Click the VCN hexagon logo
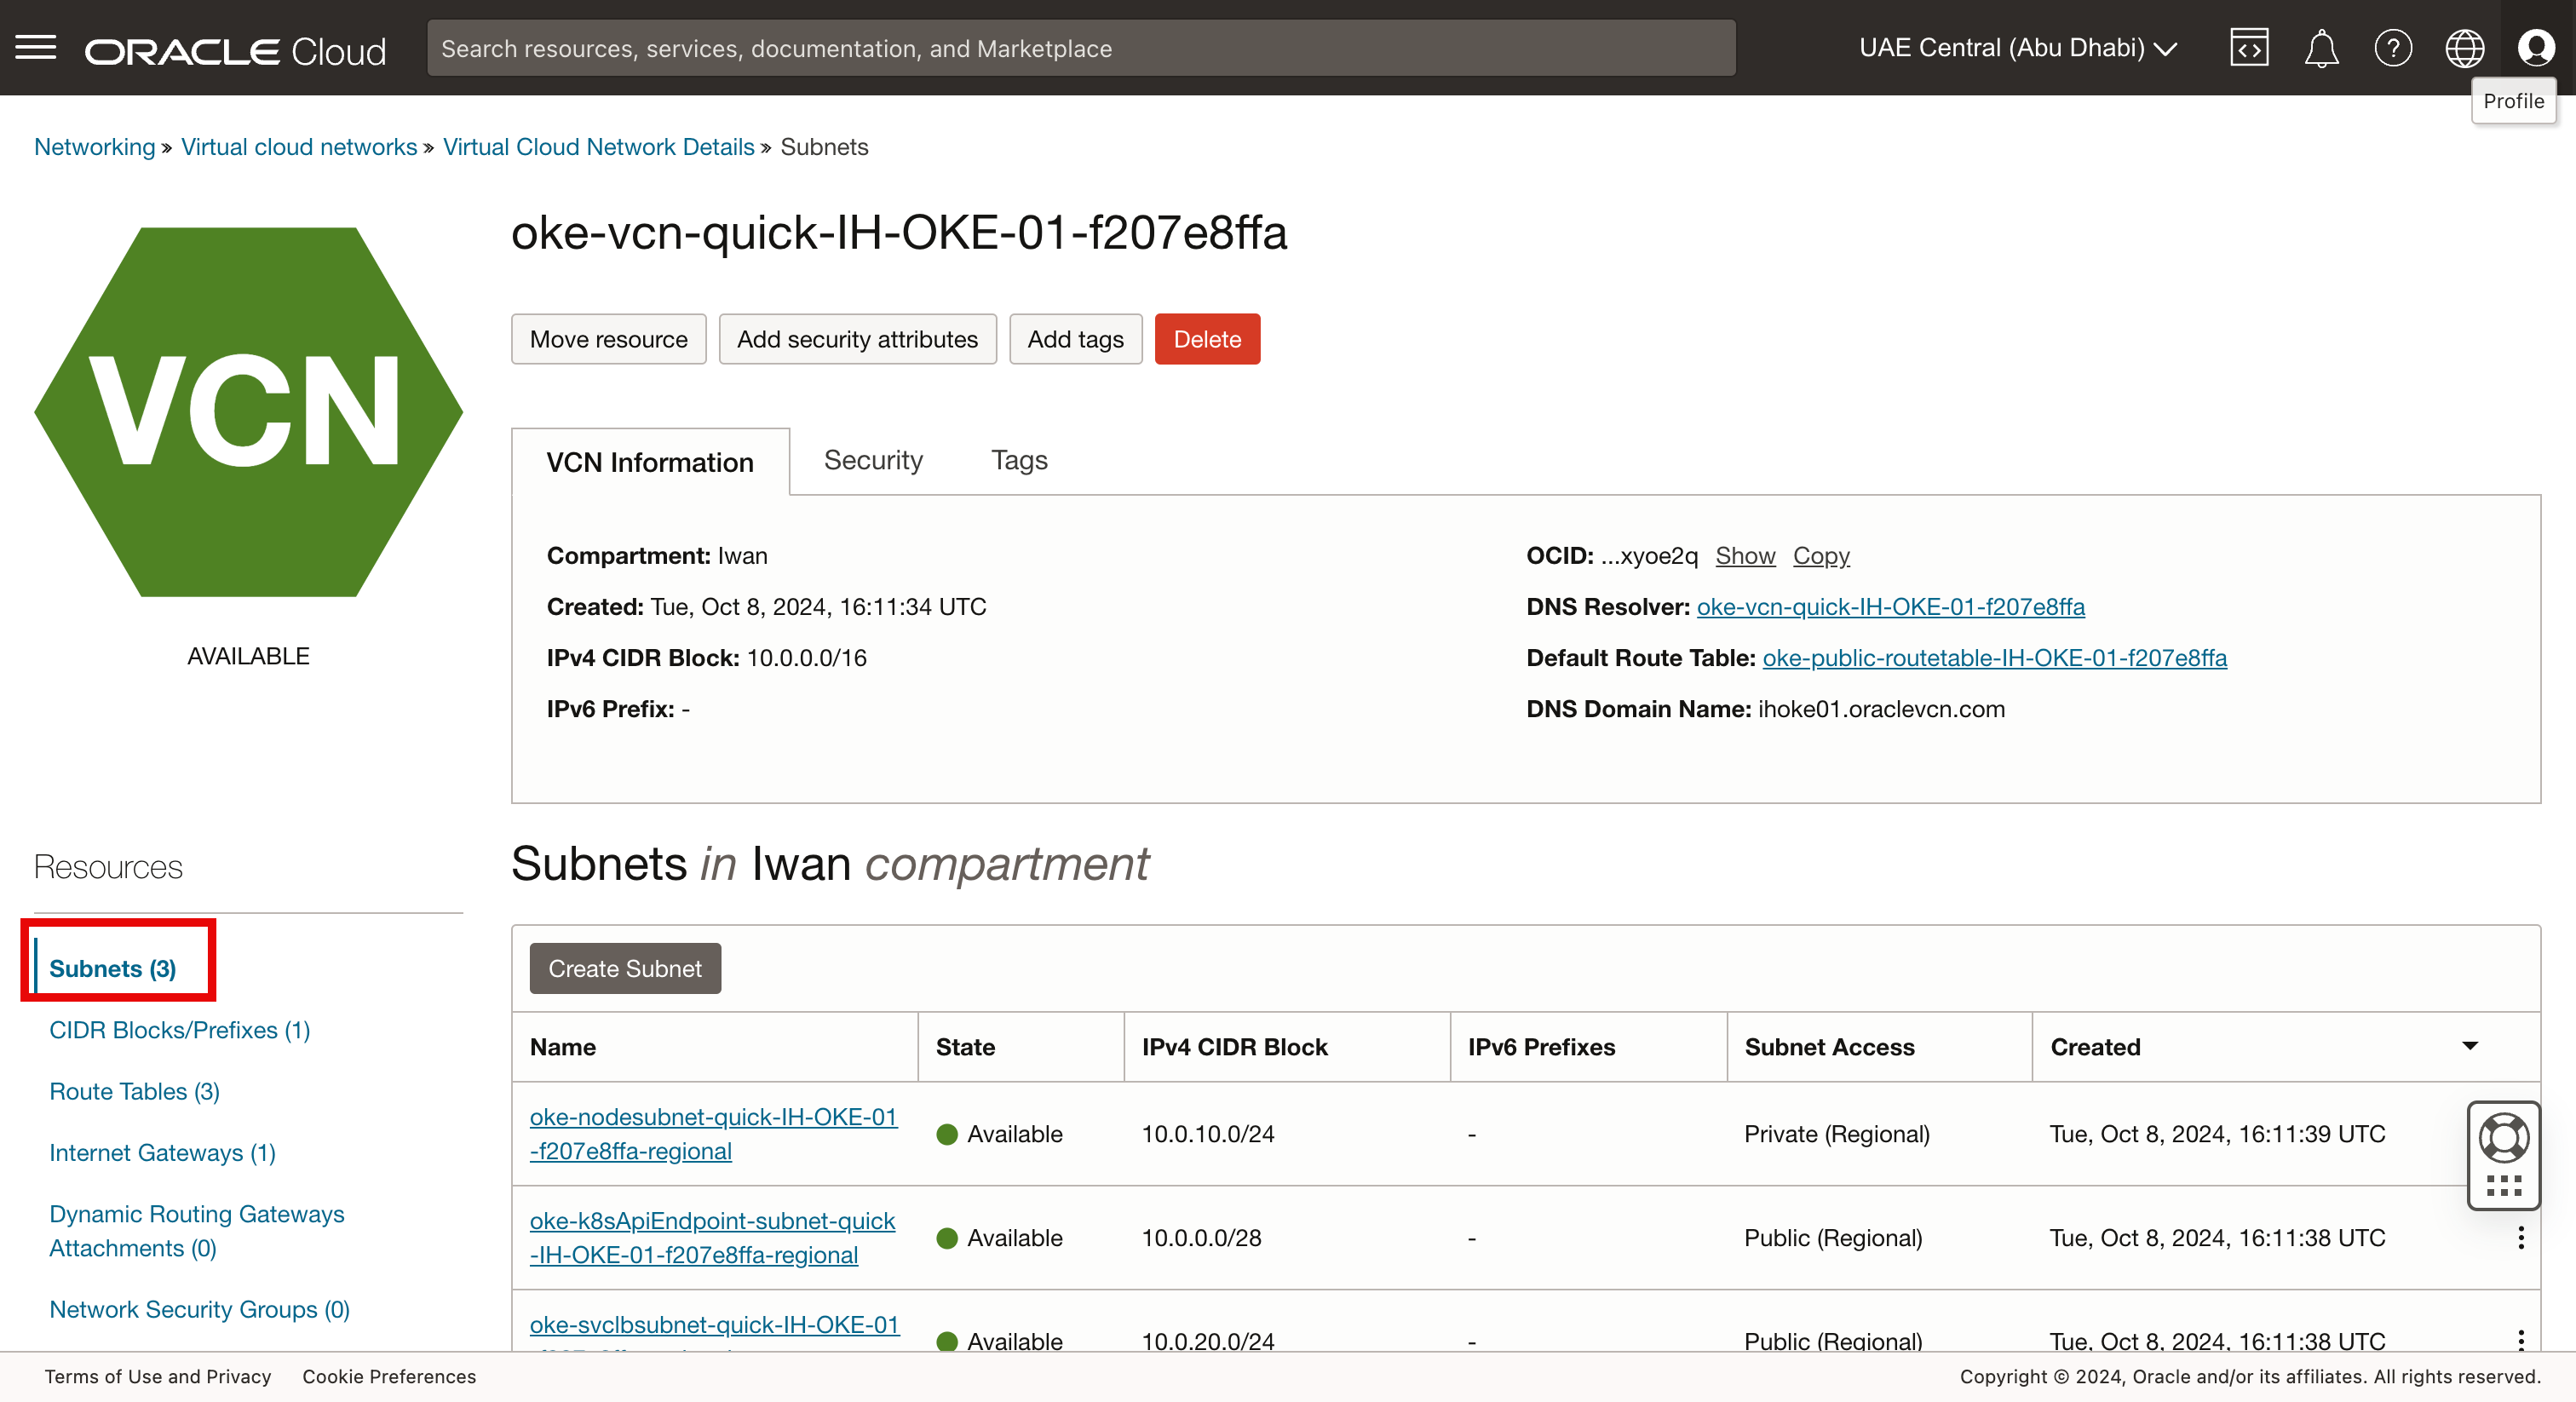The width and height of the screenshot is (2576, 1402). [x=248, y=412]
